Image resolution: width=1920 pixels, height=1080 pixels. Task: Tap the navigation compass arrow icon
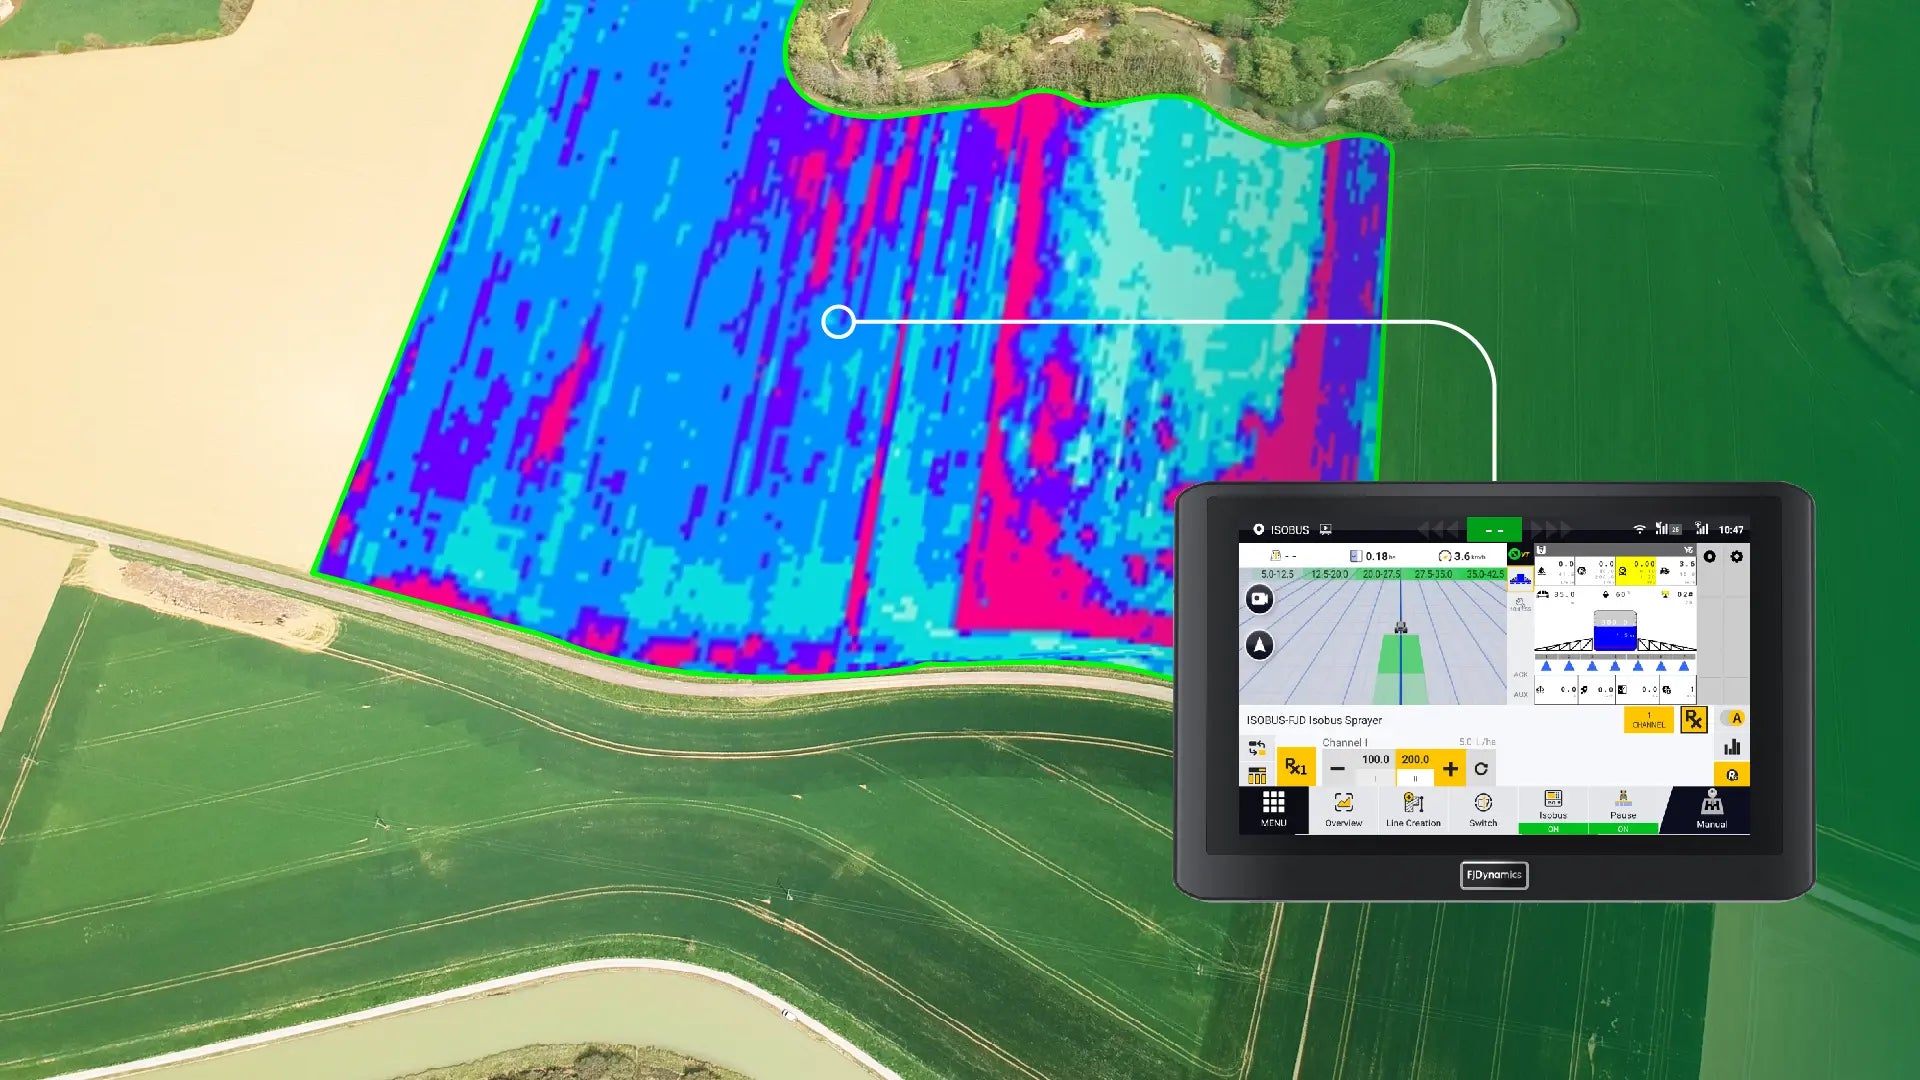(1260, 645)
